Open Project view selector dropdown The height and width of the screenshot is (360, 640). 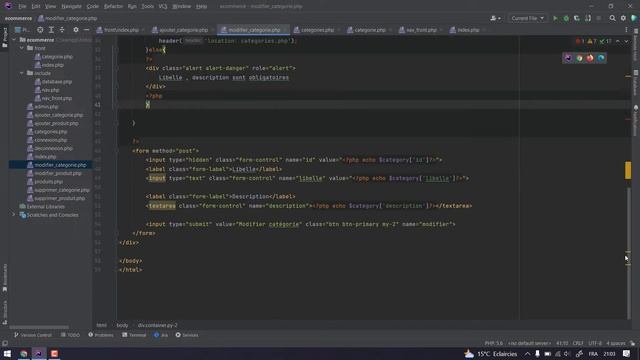point(22,30)
